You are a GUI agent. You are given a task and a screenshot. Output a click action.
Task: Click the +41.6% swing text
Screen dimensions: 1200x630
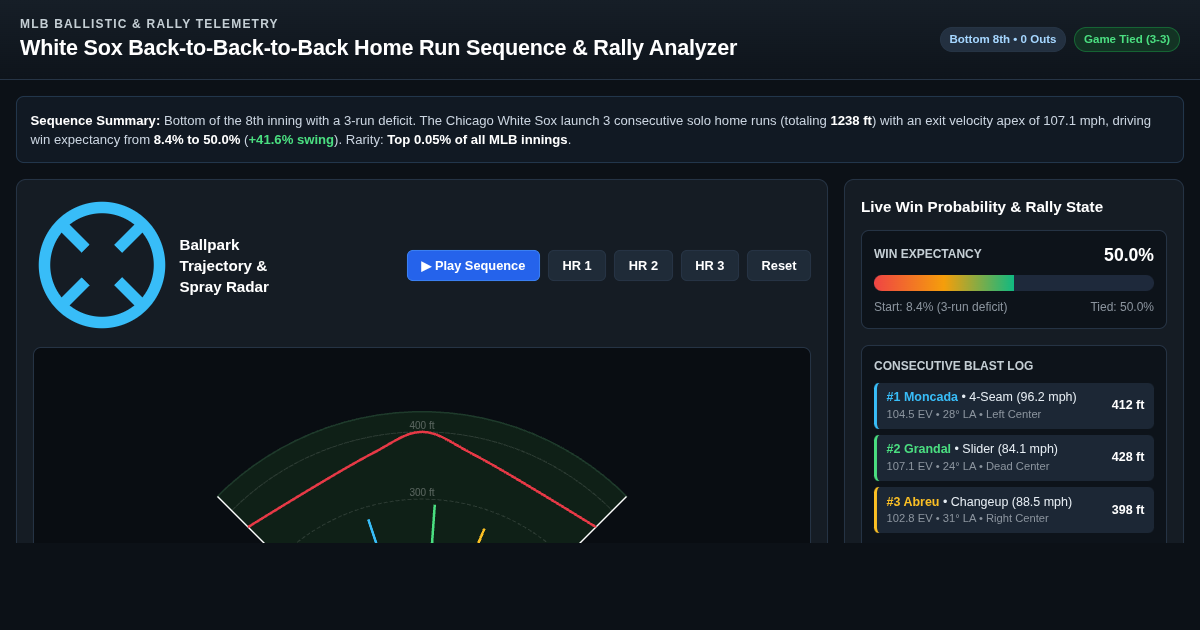coord(291,140)
